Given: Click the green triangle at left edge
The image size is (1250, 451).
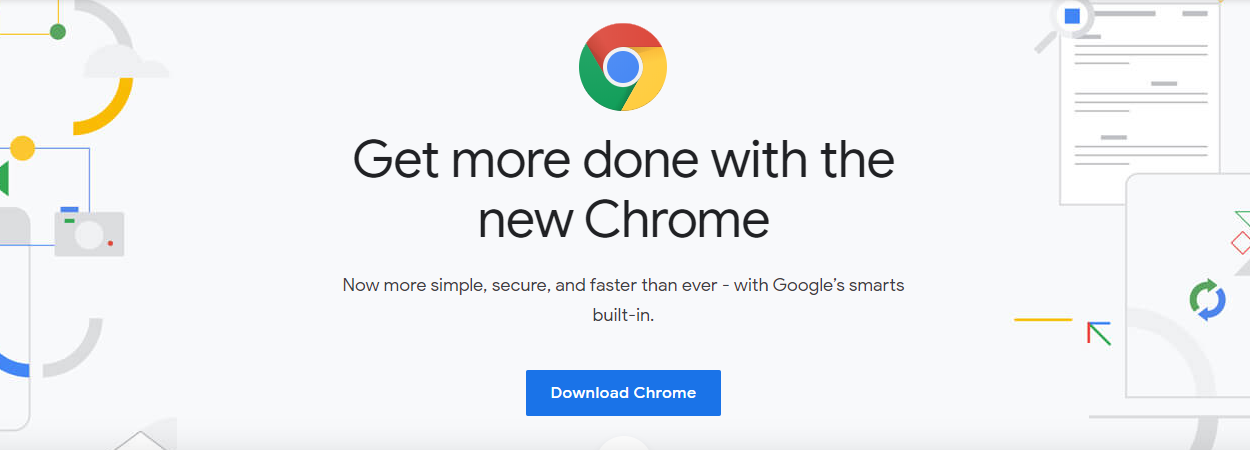Looking at the screenshot, I should pos(4,177).
